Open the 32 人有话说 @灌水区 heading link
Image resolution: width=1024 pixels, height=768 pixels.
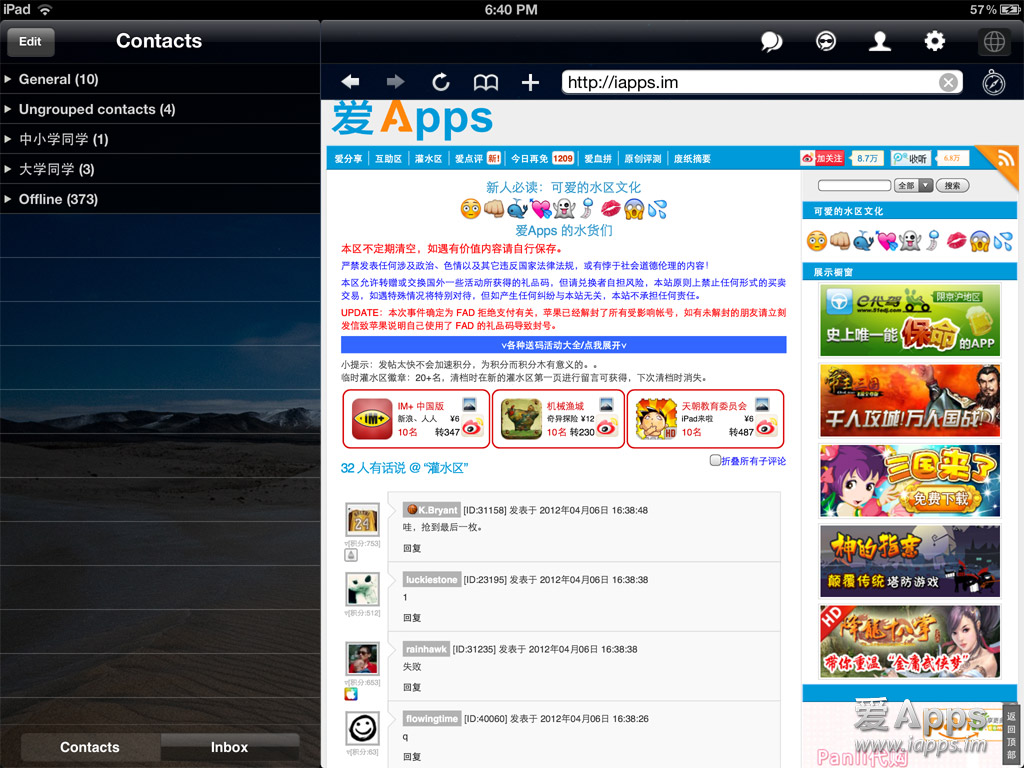[404, 468]
